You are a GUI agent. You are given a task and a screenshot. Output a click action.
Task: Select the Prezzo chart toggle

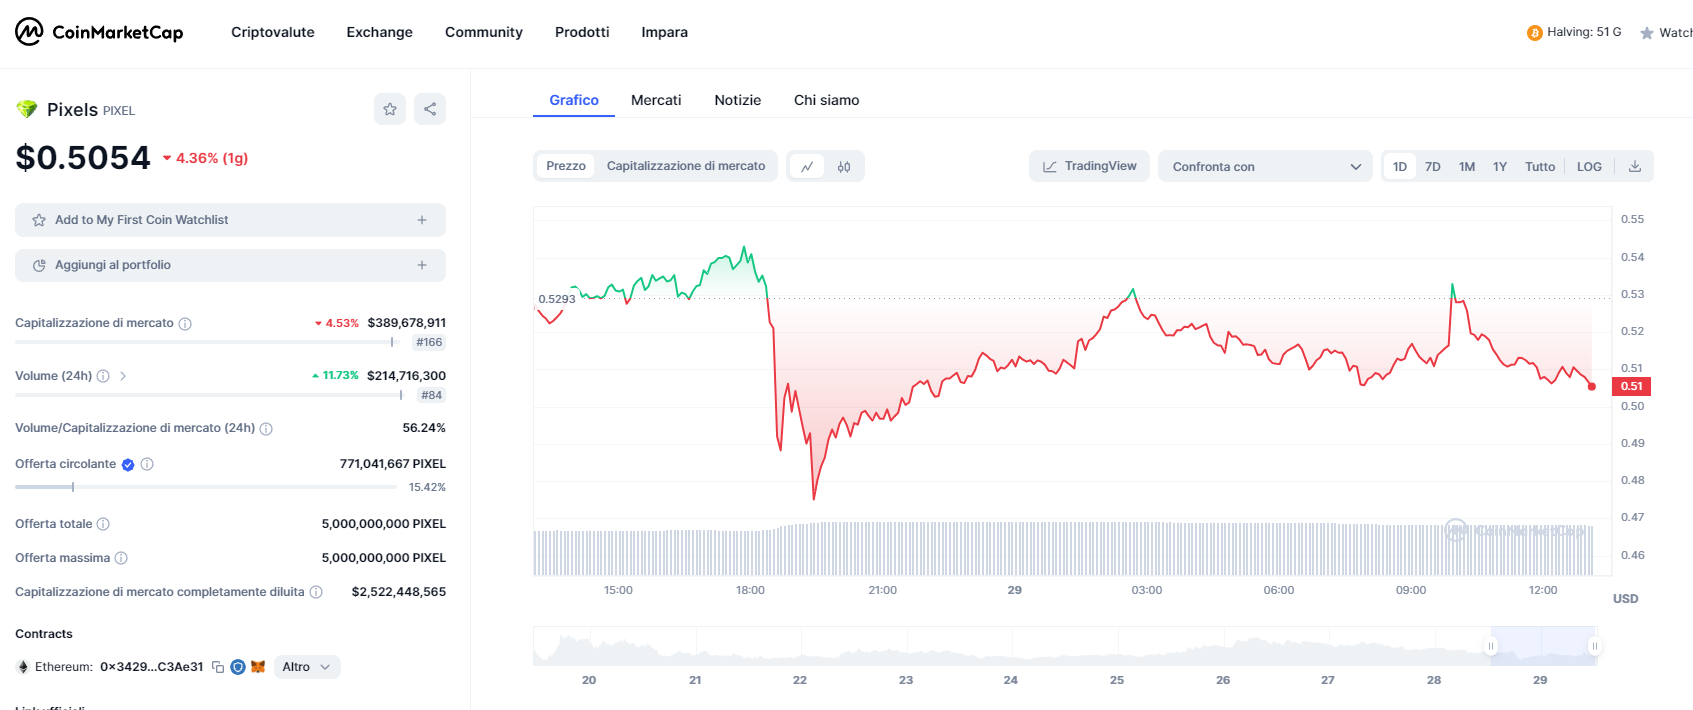pos(566,166)
